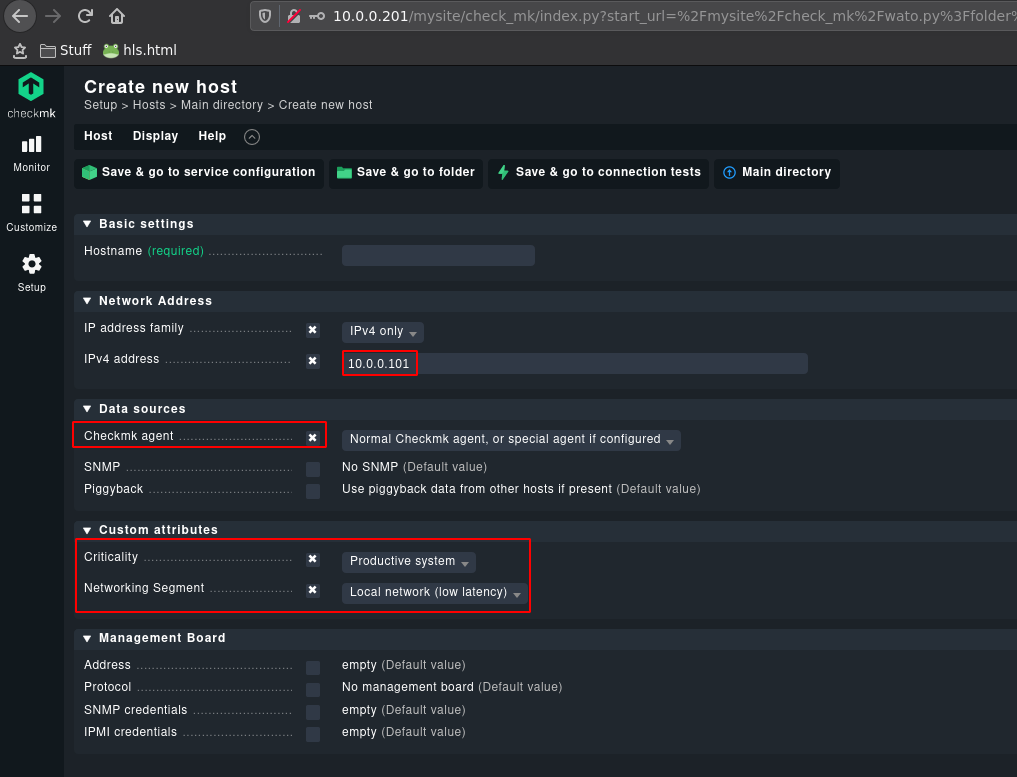The height and width of the screenshot is (777, 1017).
Task: Enable the IPMI credentials checkbox
Action: 313,734
